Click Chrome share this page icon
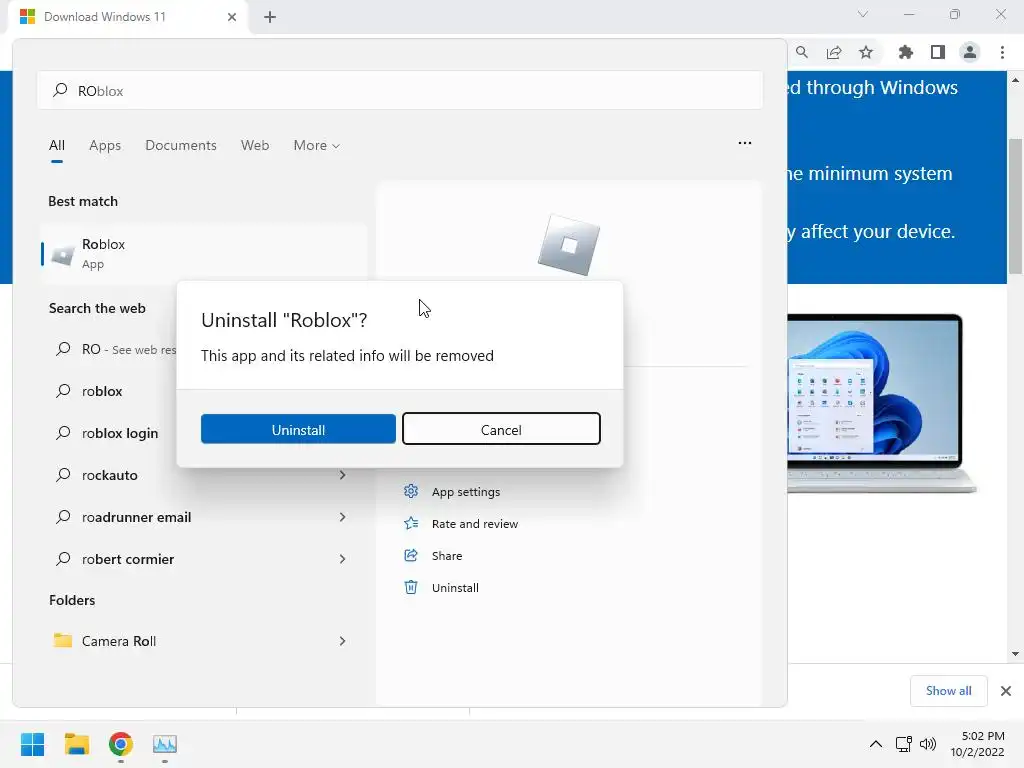The image size is (1024, 768). (x=834, y=52)
